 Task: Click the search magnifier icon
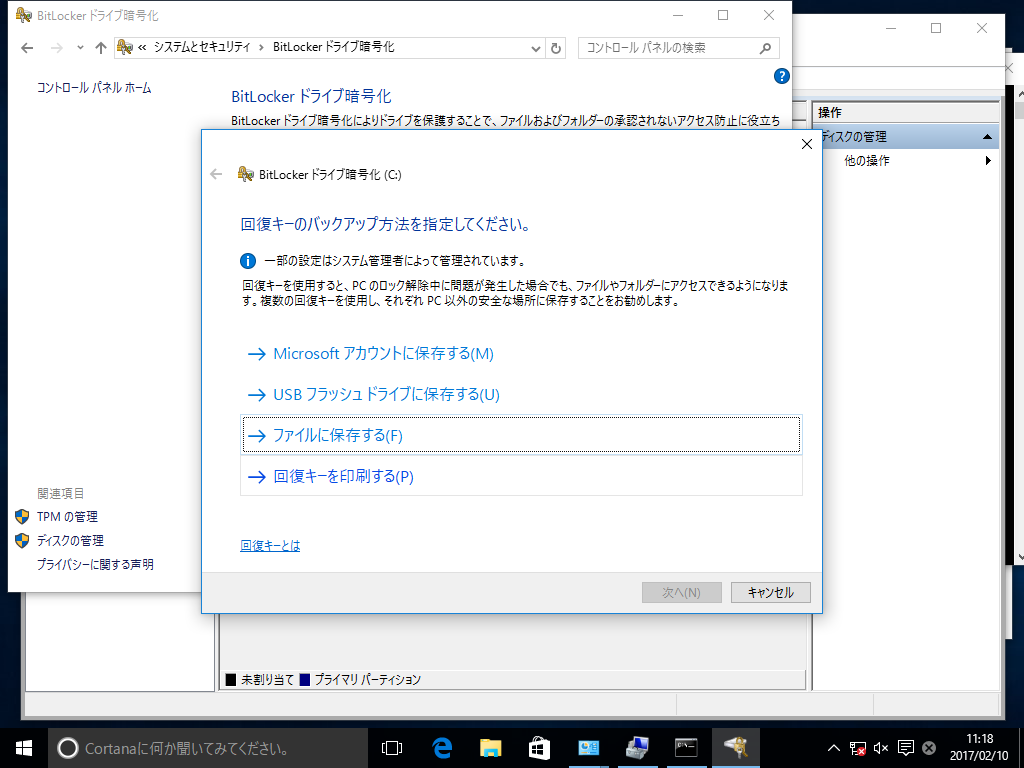(765, 48)
